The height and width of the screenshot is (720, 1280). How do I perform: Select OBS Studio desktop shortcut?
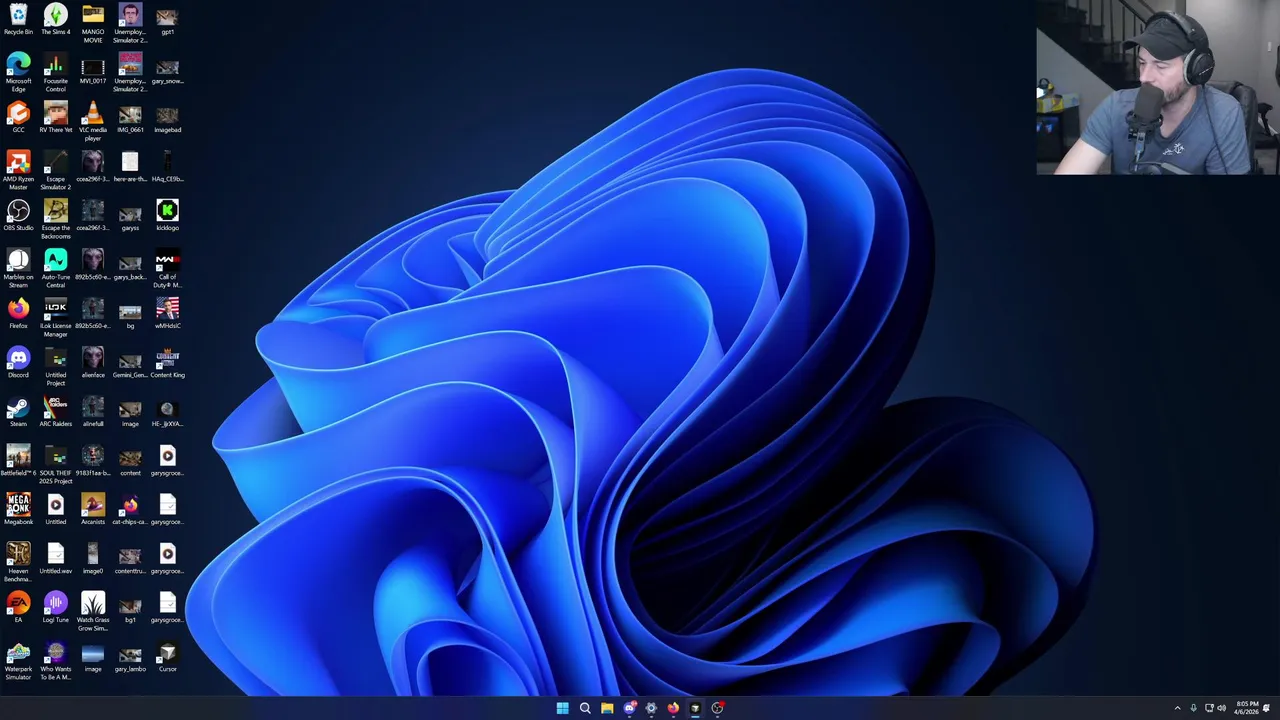point(18,216)
